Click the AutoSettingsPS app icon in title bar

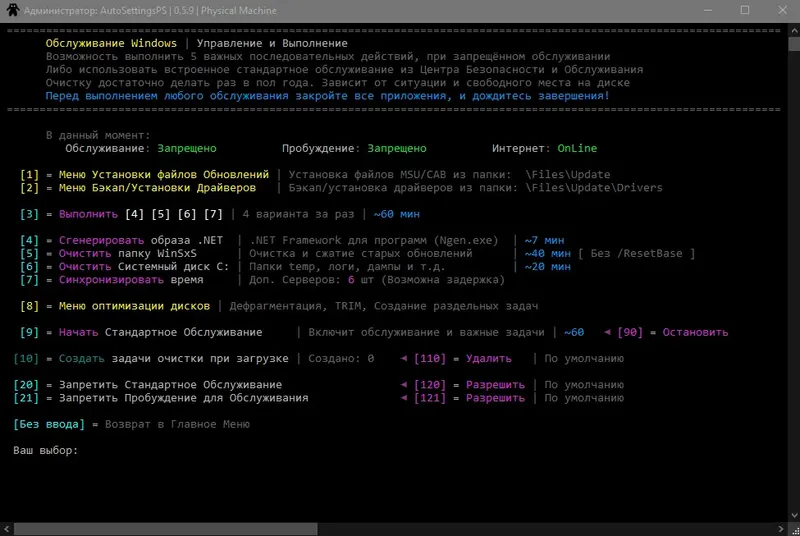13,10
